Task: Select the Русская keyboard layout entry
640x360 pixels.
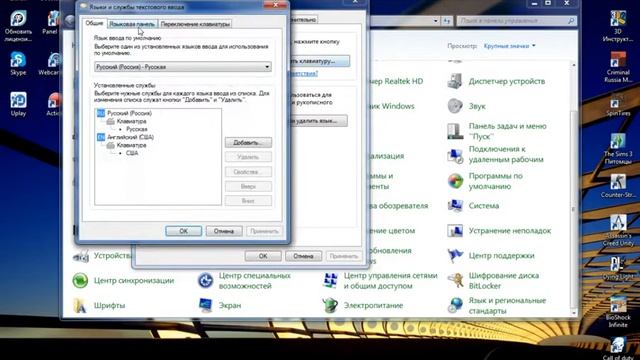Action: (137, 129)
